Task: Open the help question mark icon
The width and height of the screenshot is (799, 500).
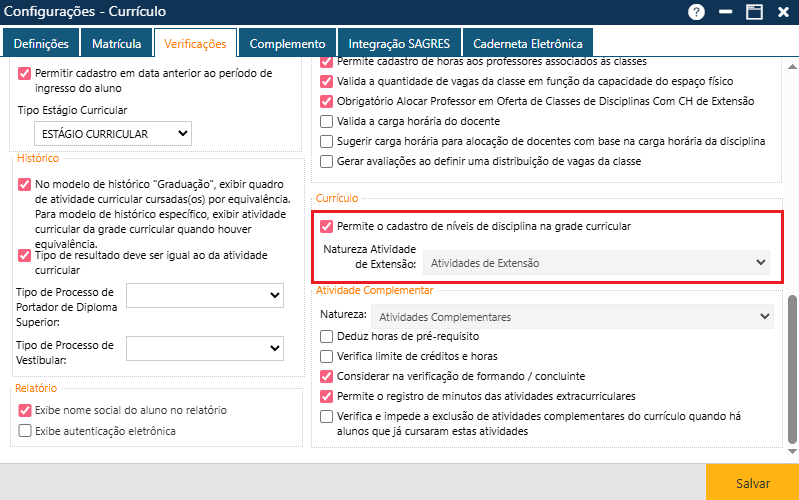Action: pos(696,12)
